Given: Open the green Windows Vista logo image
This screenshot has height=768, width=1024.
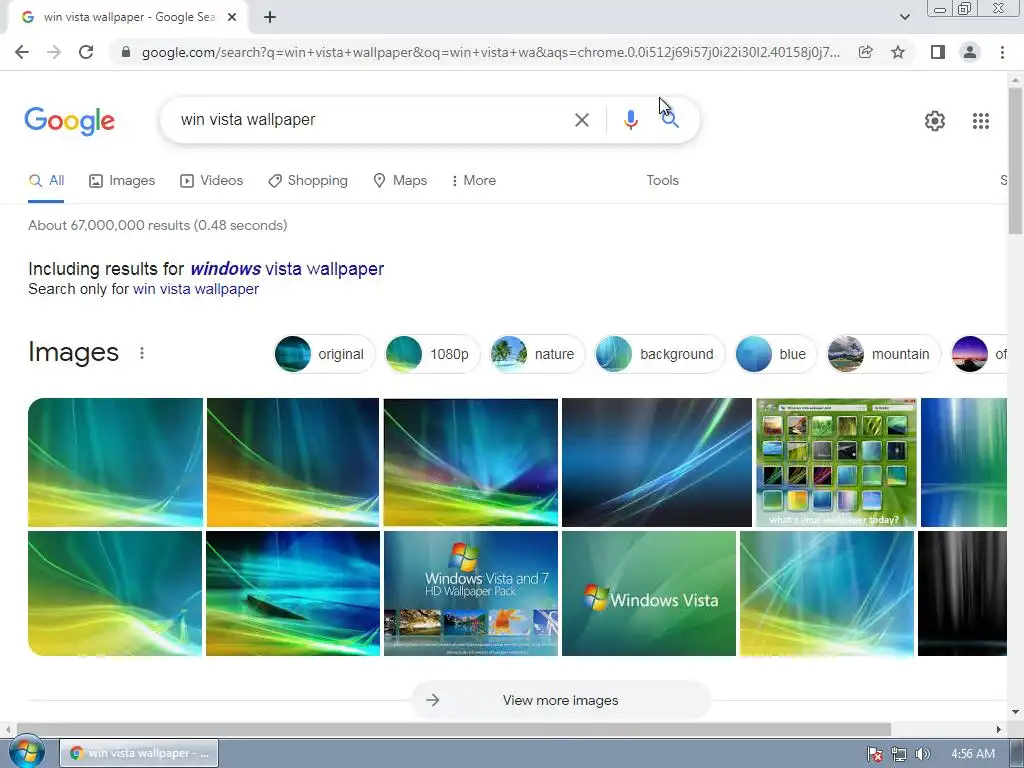Looking at the screenshot, I should tap(648, 594).
